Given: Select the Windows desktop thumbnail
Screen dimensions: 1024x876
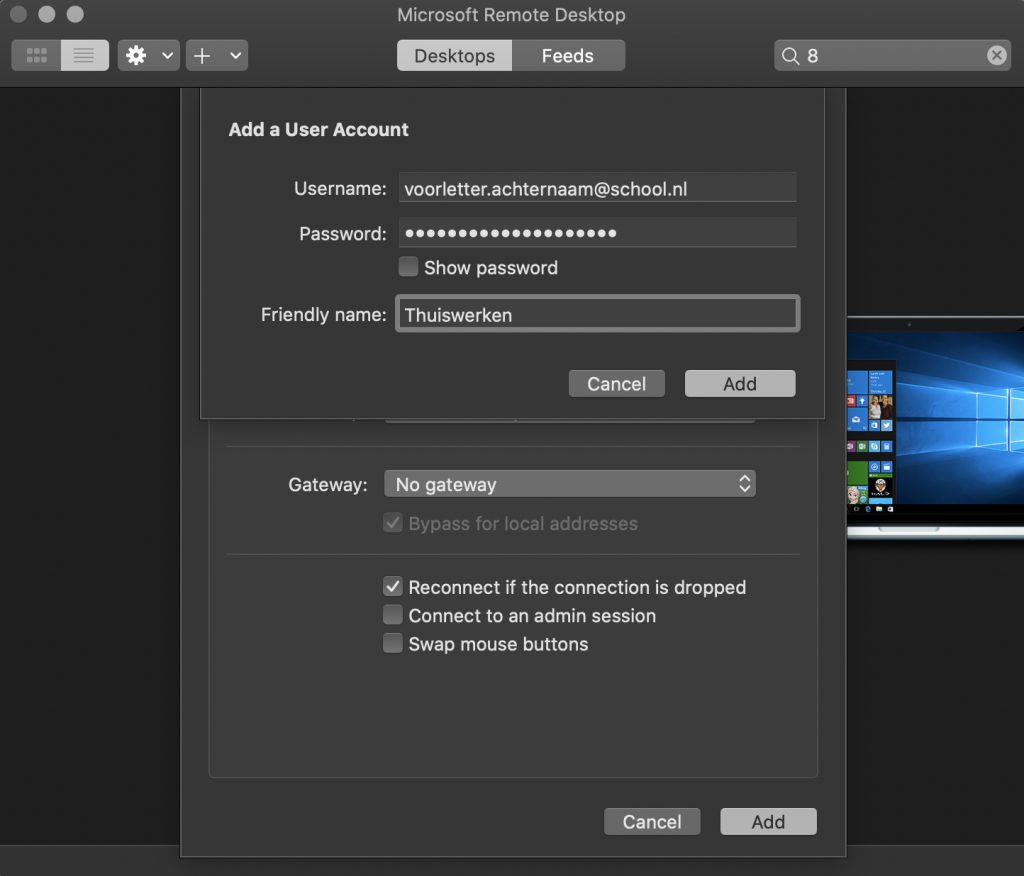Looking at the screenshot, I should point(935,427).
